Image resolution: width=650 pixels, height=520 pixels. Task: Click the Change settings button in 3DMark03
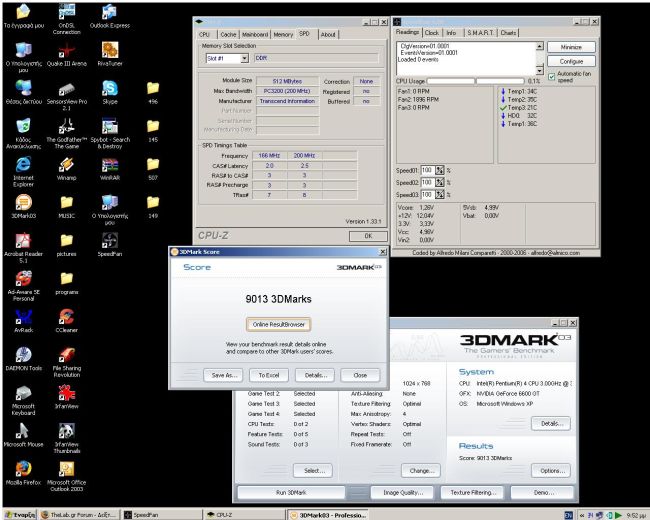421,471
